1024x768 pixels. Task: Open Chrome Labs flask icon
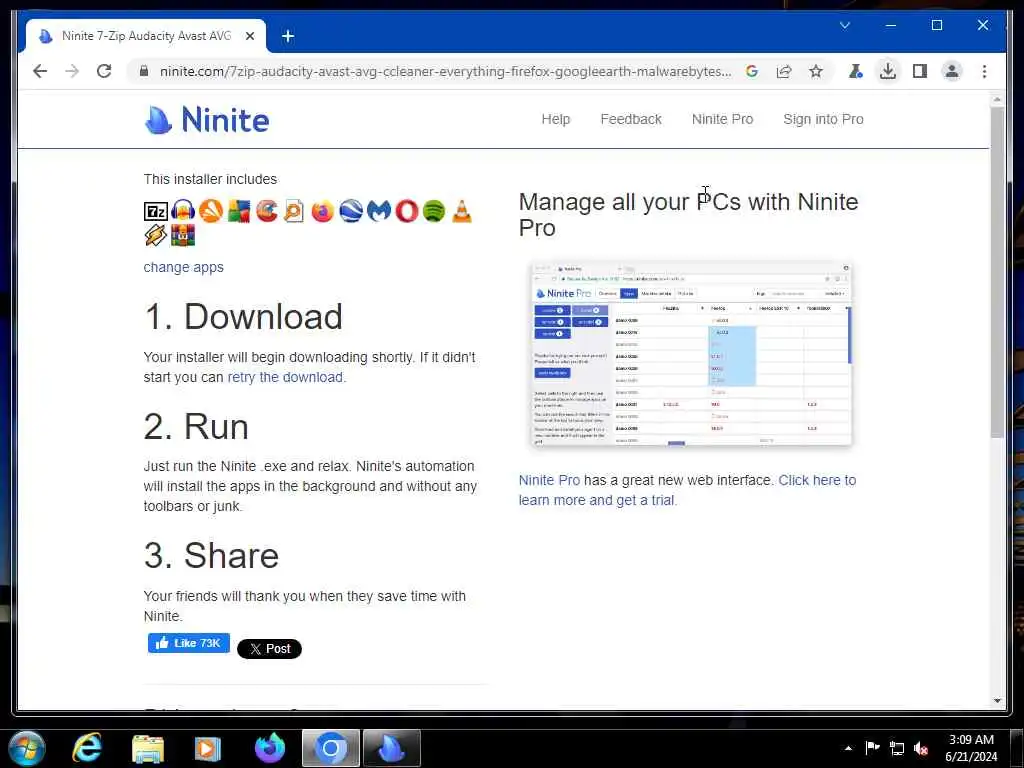[856, 71]
